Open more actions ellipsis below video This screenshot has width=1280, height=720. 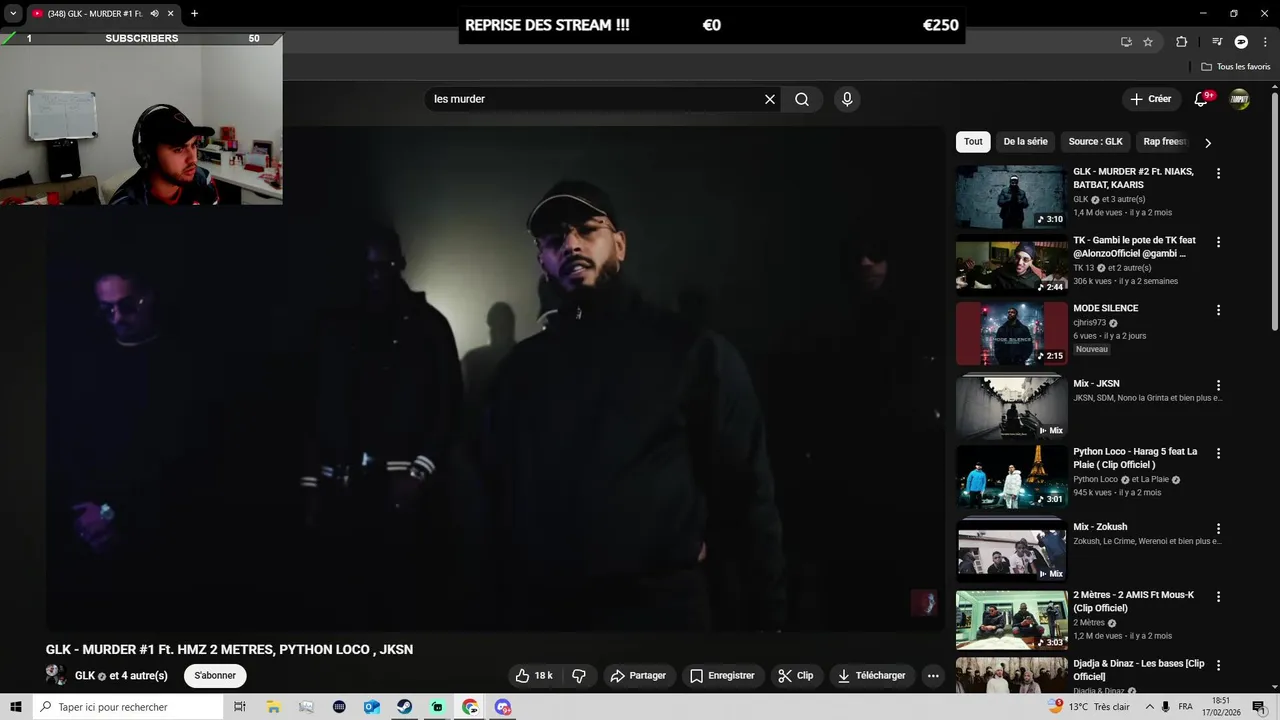[933, 676]
